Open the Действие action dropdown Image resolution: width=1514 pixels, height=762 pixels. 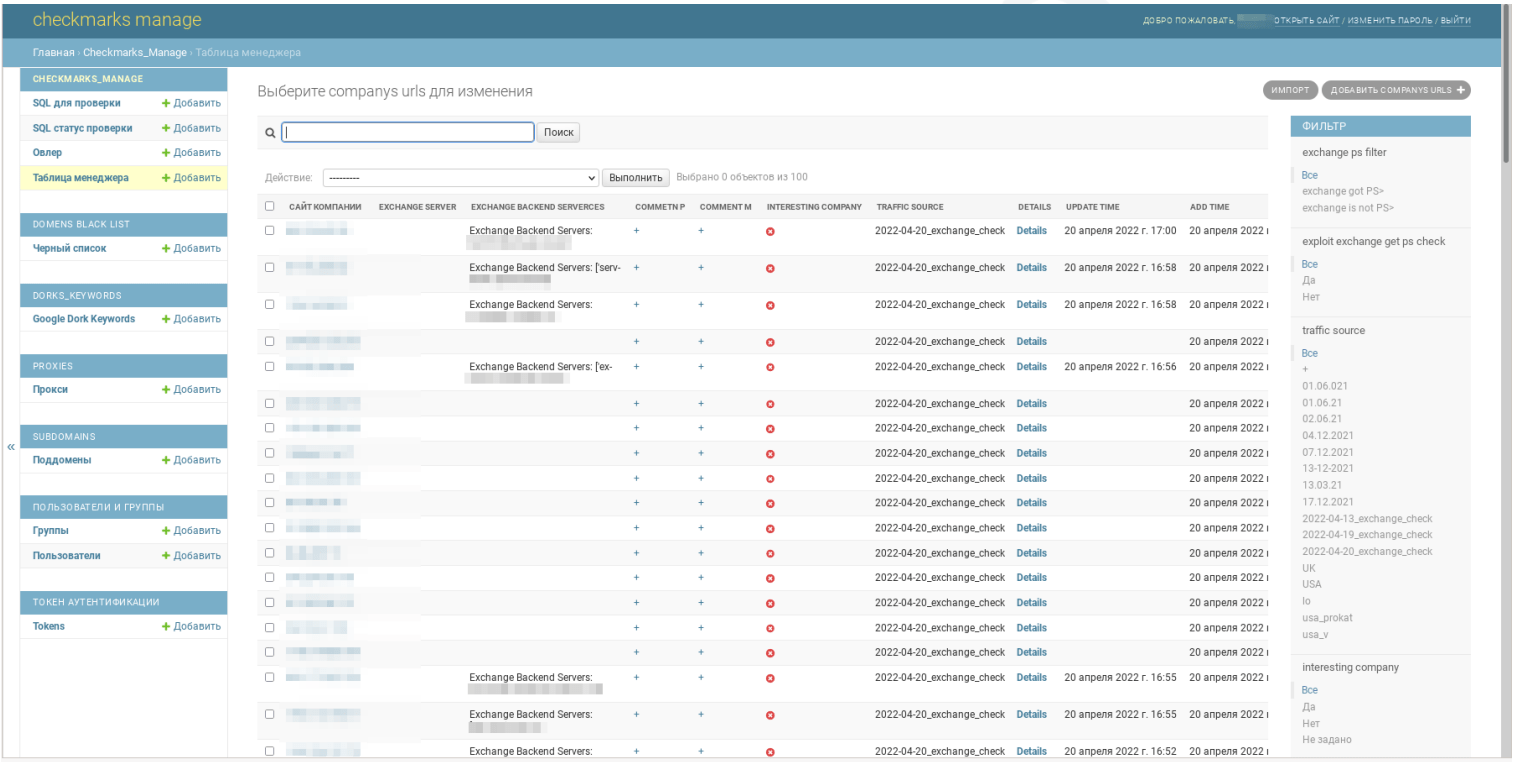tap(460, 178)
